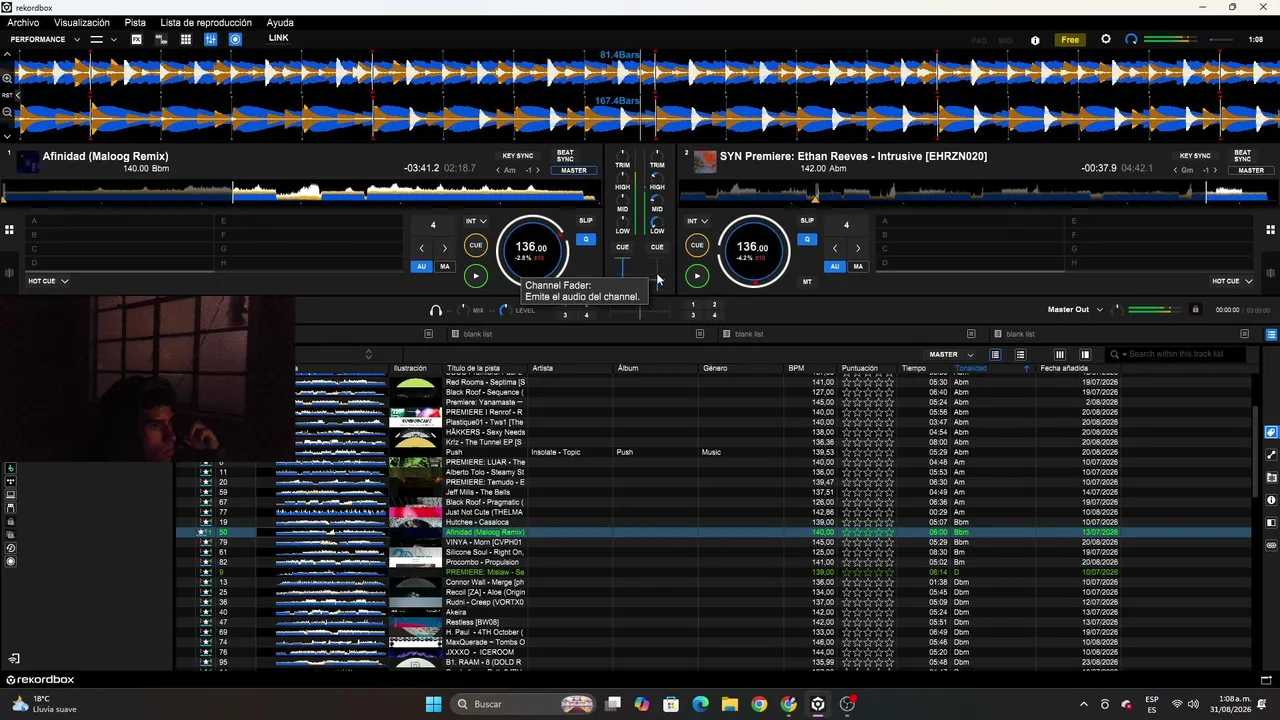Hit the CUE button on deck 1
Screen dimensions: 1280x720
[x=476, y=245]
